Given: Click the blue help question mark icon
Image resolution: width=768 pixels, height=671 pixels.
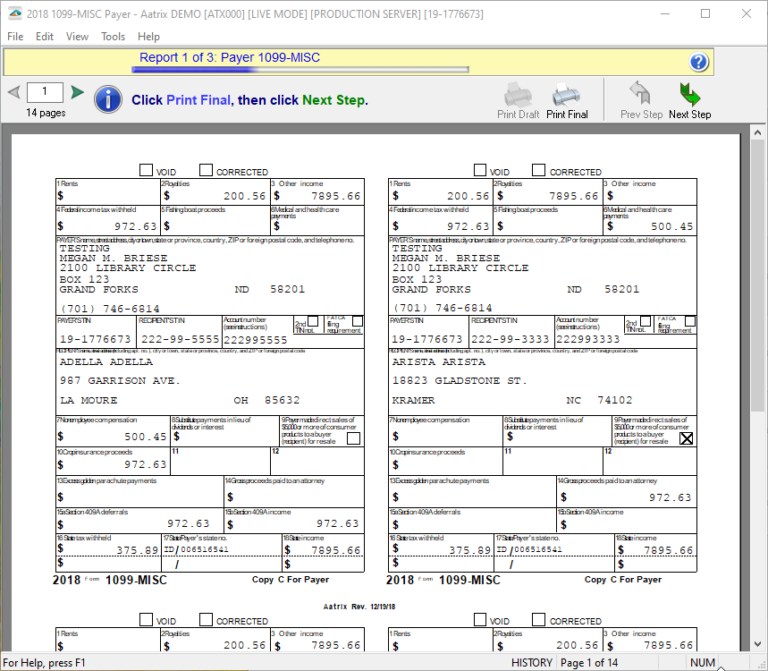Looking at the screenshot, I should tap(699, 62).
